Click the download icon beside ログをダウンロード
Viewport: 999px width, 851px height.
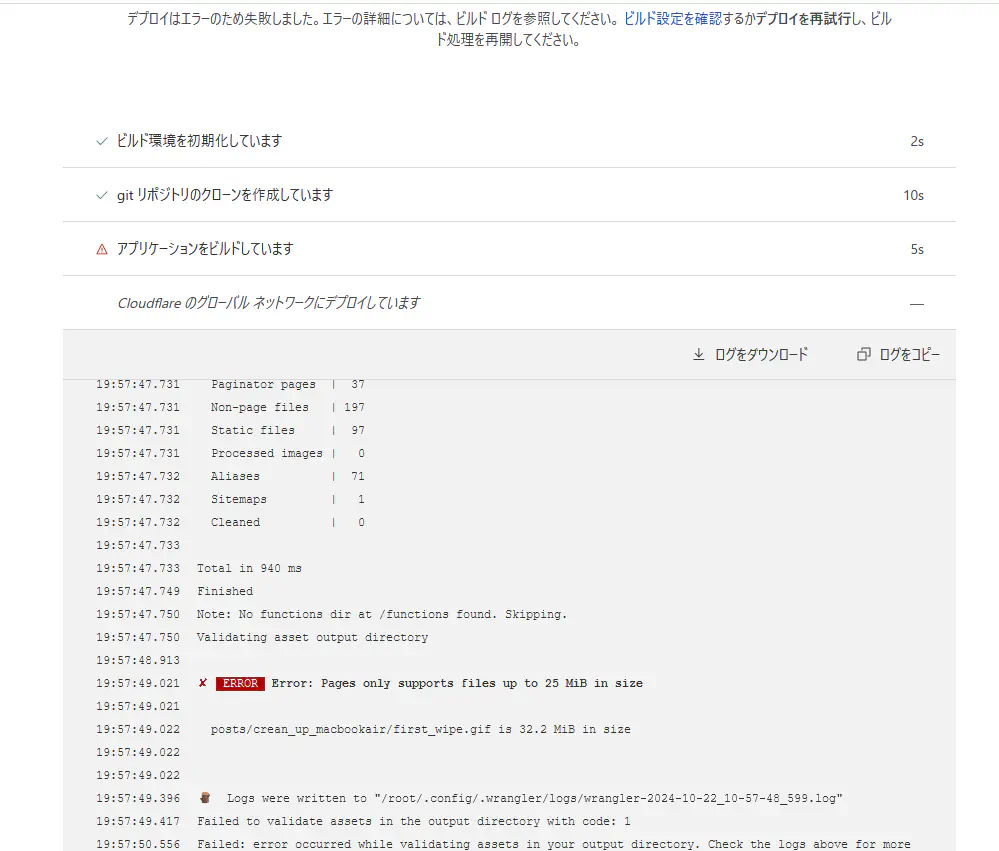tap(699, 355)
